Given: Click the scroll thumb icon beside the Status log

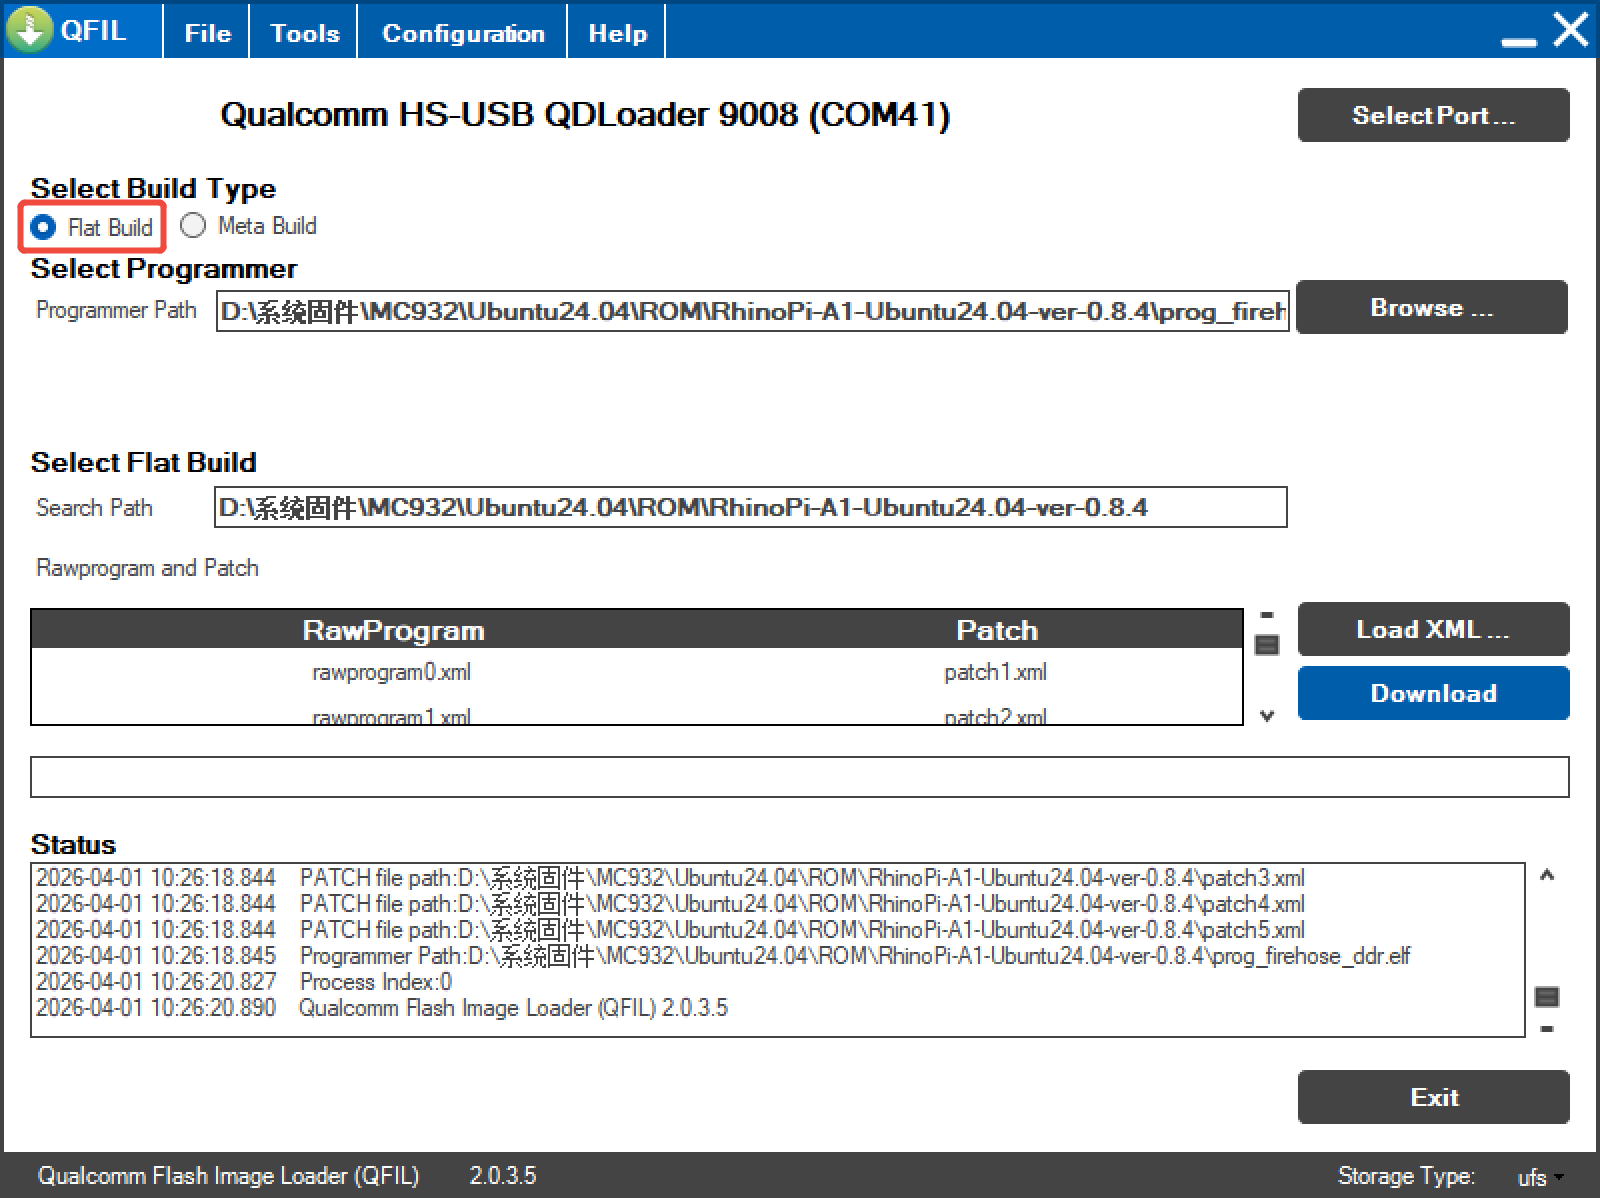Looking at the screenshot, I should coord(1547,996).
